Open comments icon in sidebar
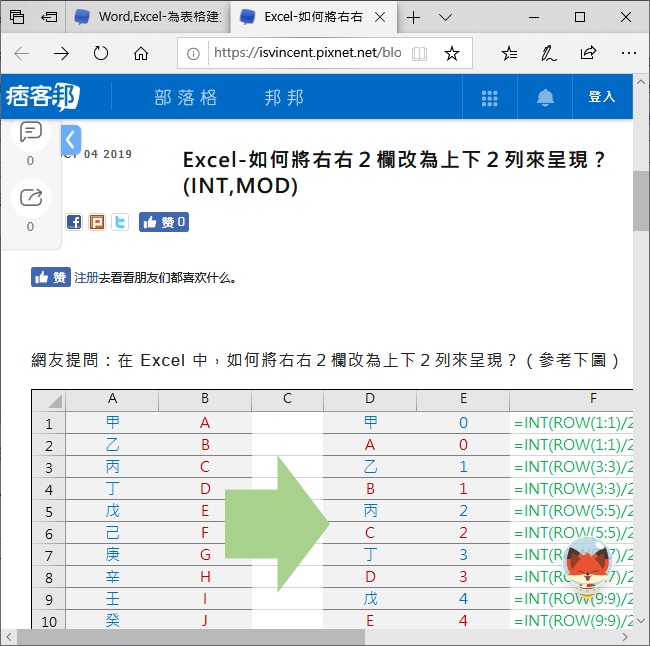650x646 pixels. (x=31, y=131)
